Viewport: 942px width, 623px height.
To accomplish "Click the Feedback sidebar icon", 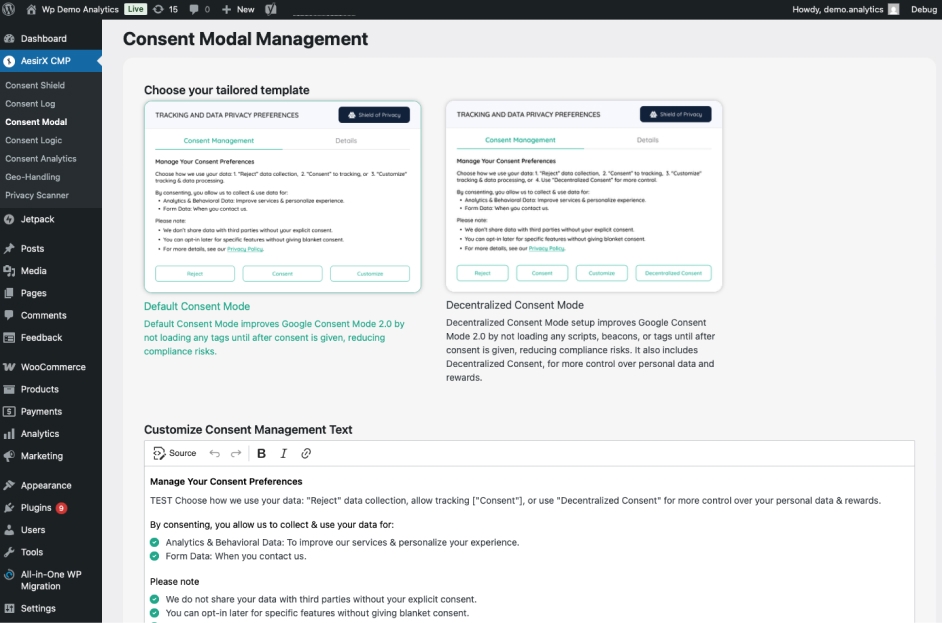I will click(x=9, y=338).
